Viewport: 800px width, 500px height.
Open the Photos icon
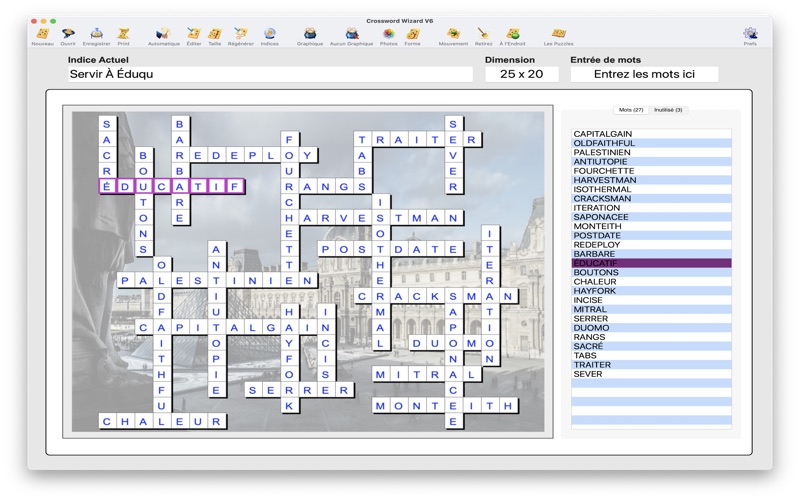388,34
